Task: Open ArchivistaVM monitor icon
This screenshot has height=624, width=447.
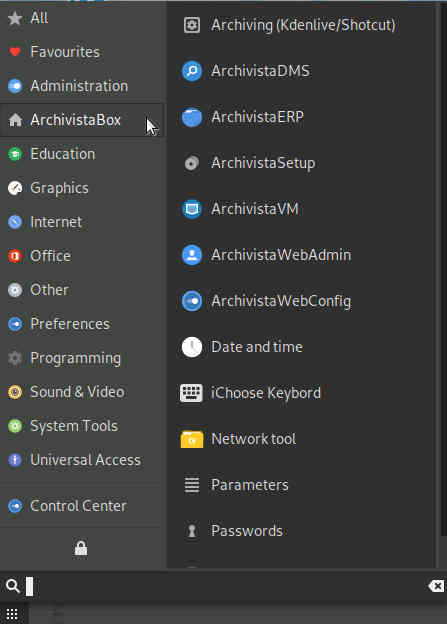Action: tap(192, 209)
